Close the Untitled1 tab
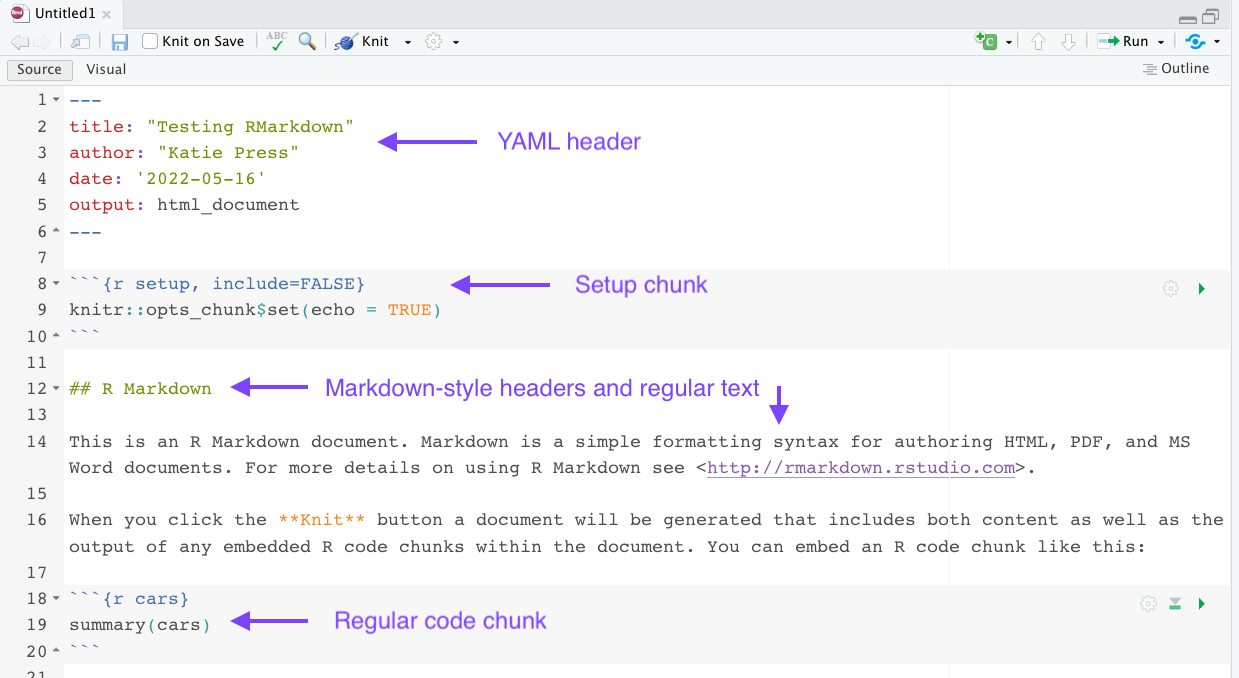The image size is (1239, 678). [x=106, y=14]
